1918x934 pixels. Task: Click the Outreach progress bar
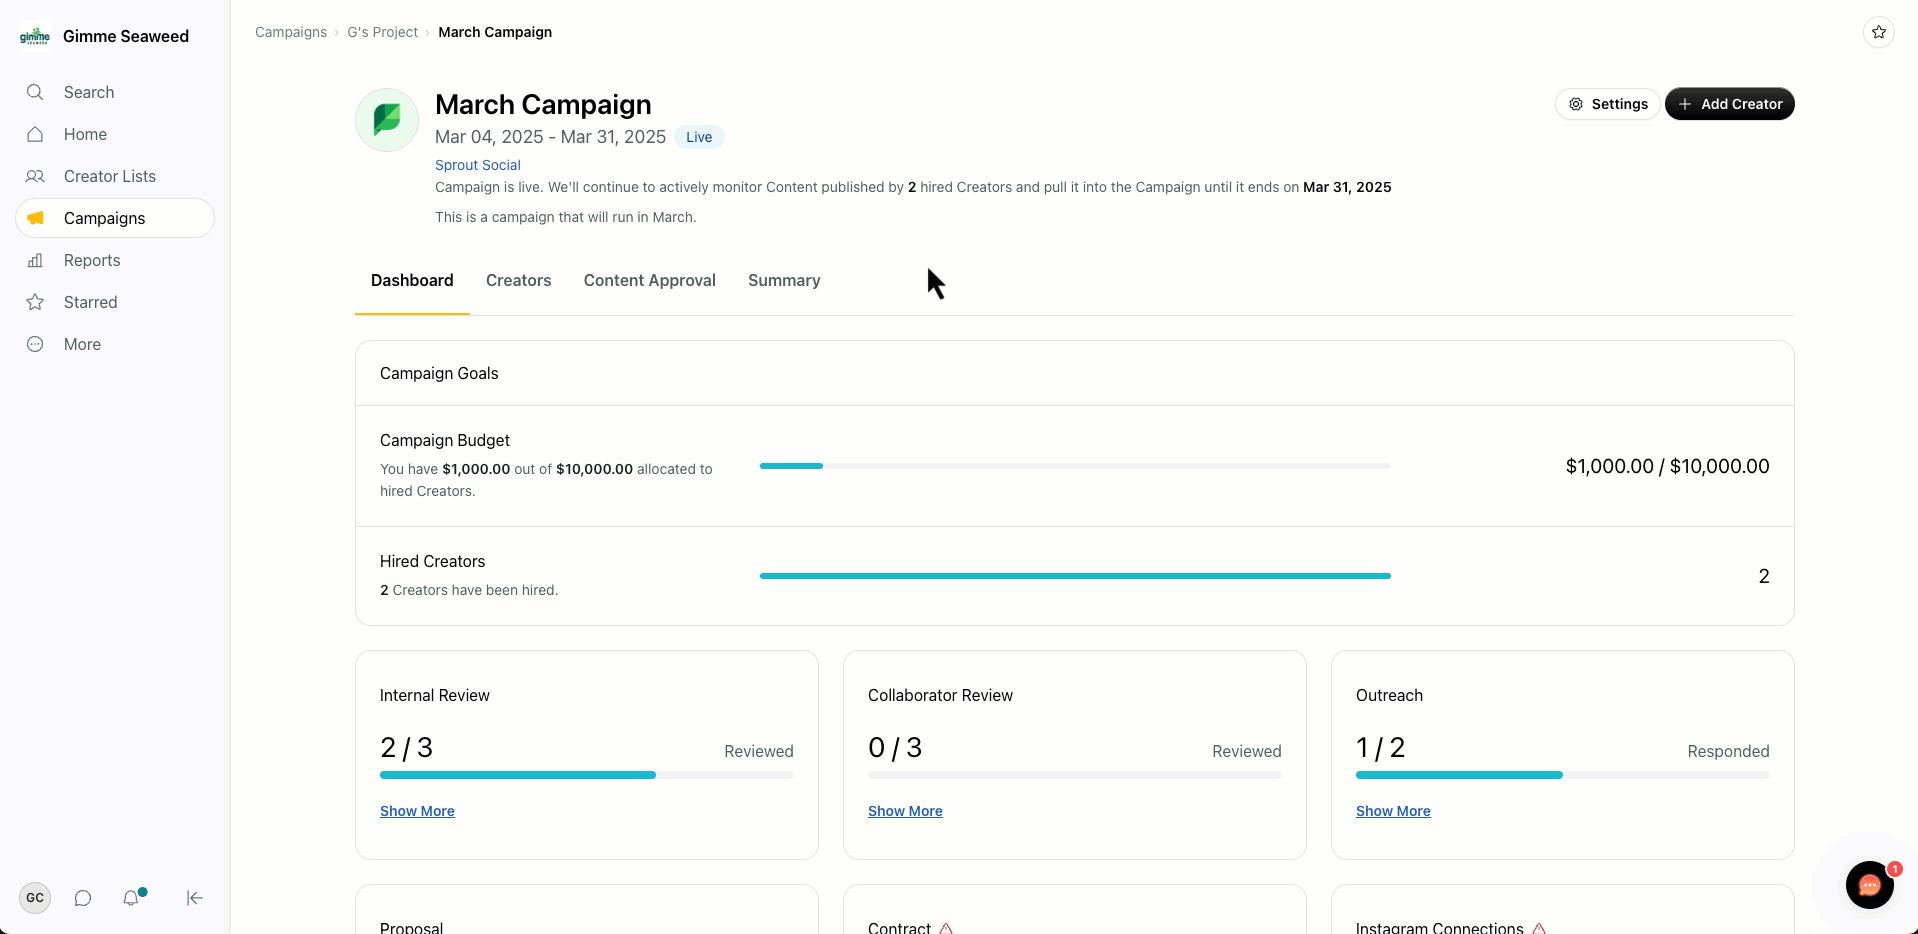tap(1563, 775)
